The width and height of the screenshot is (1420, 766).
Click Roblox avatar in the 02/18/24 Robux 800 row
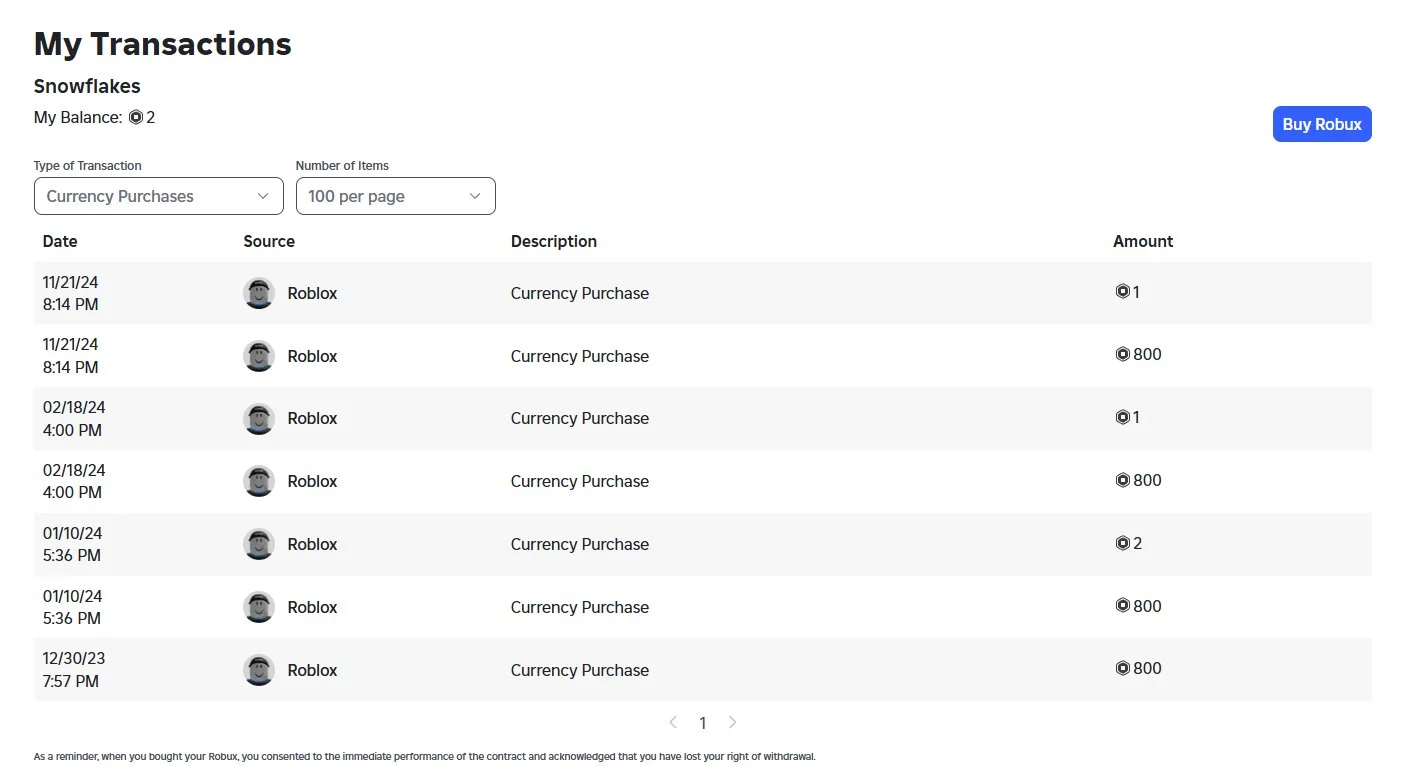(x=259, y=481)
